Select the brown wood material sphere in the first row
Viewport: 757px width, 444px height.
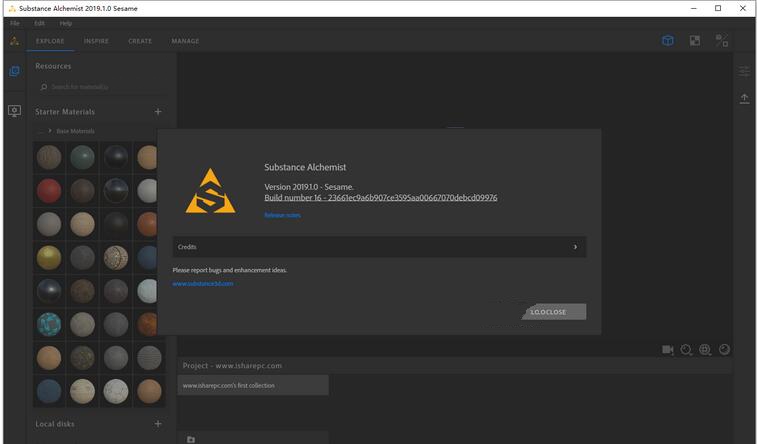tap(49, 157)
